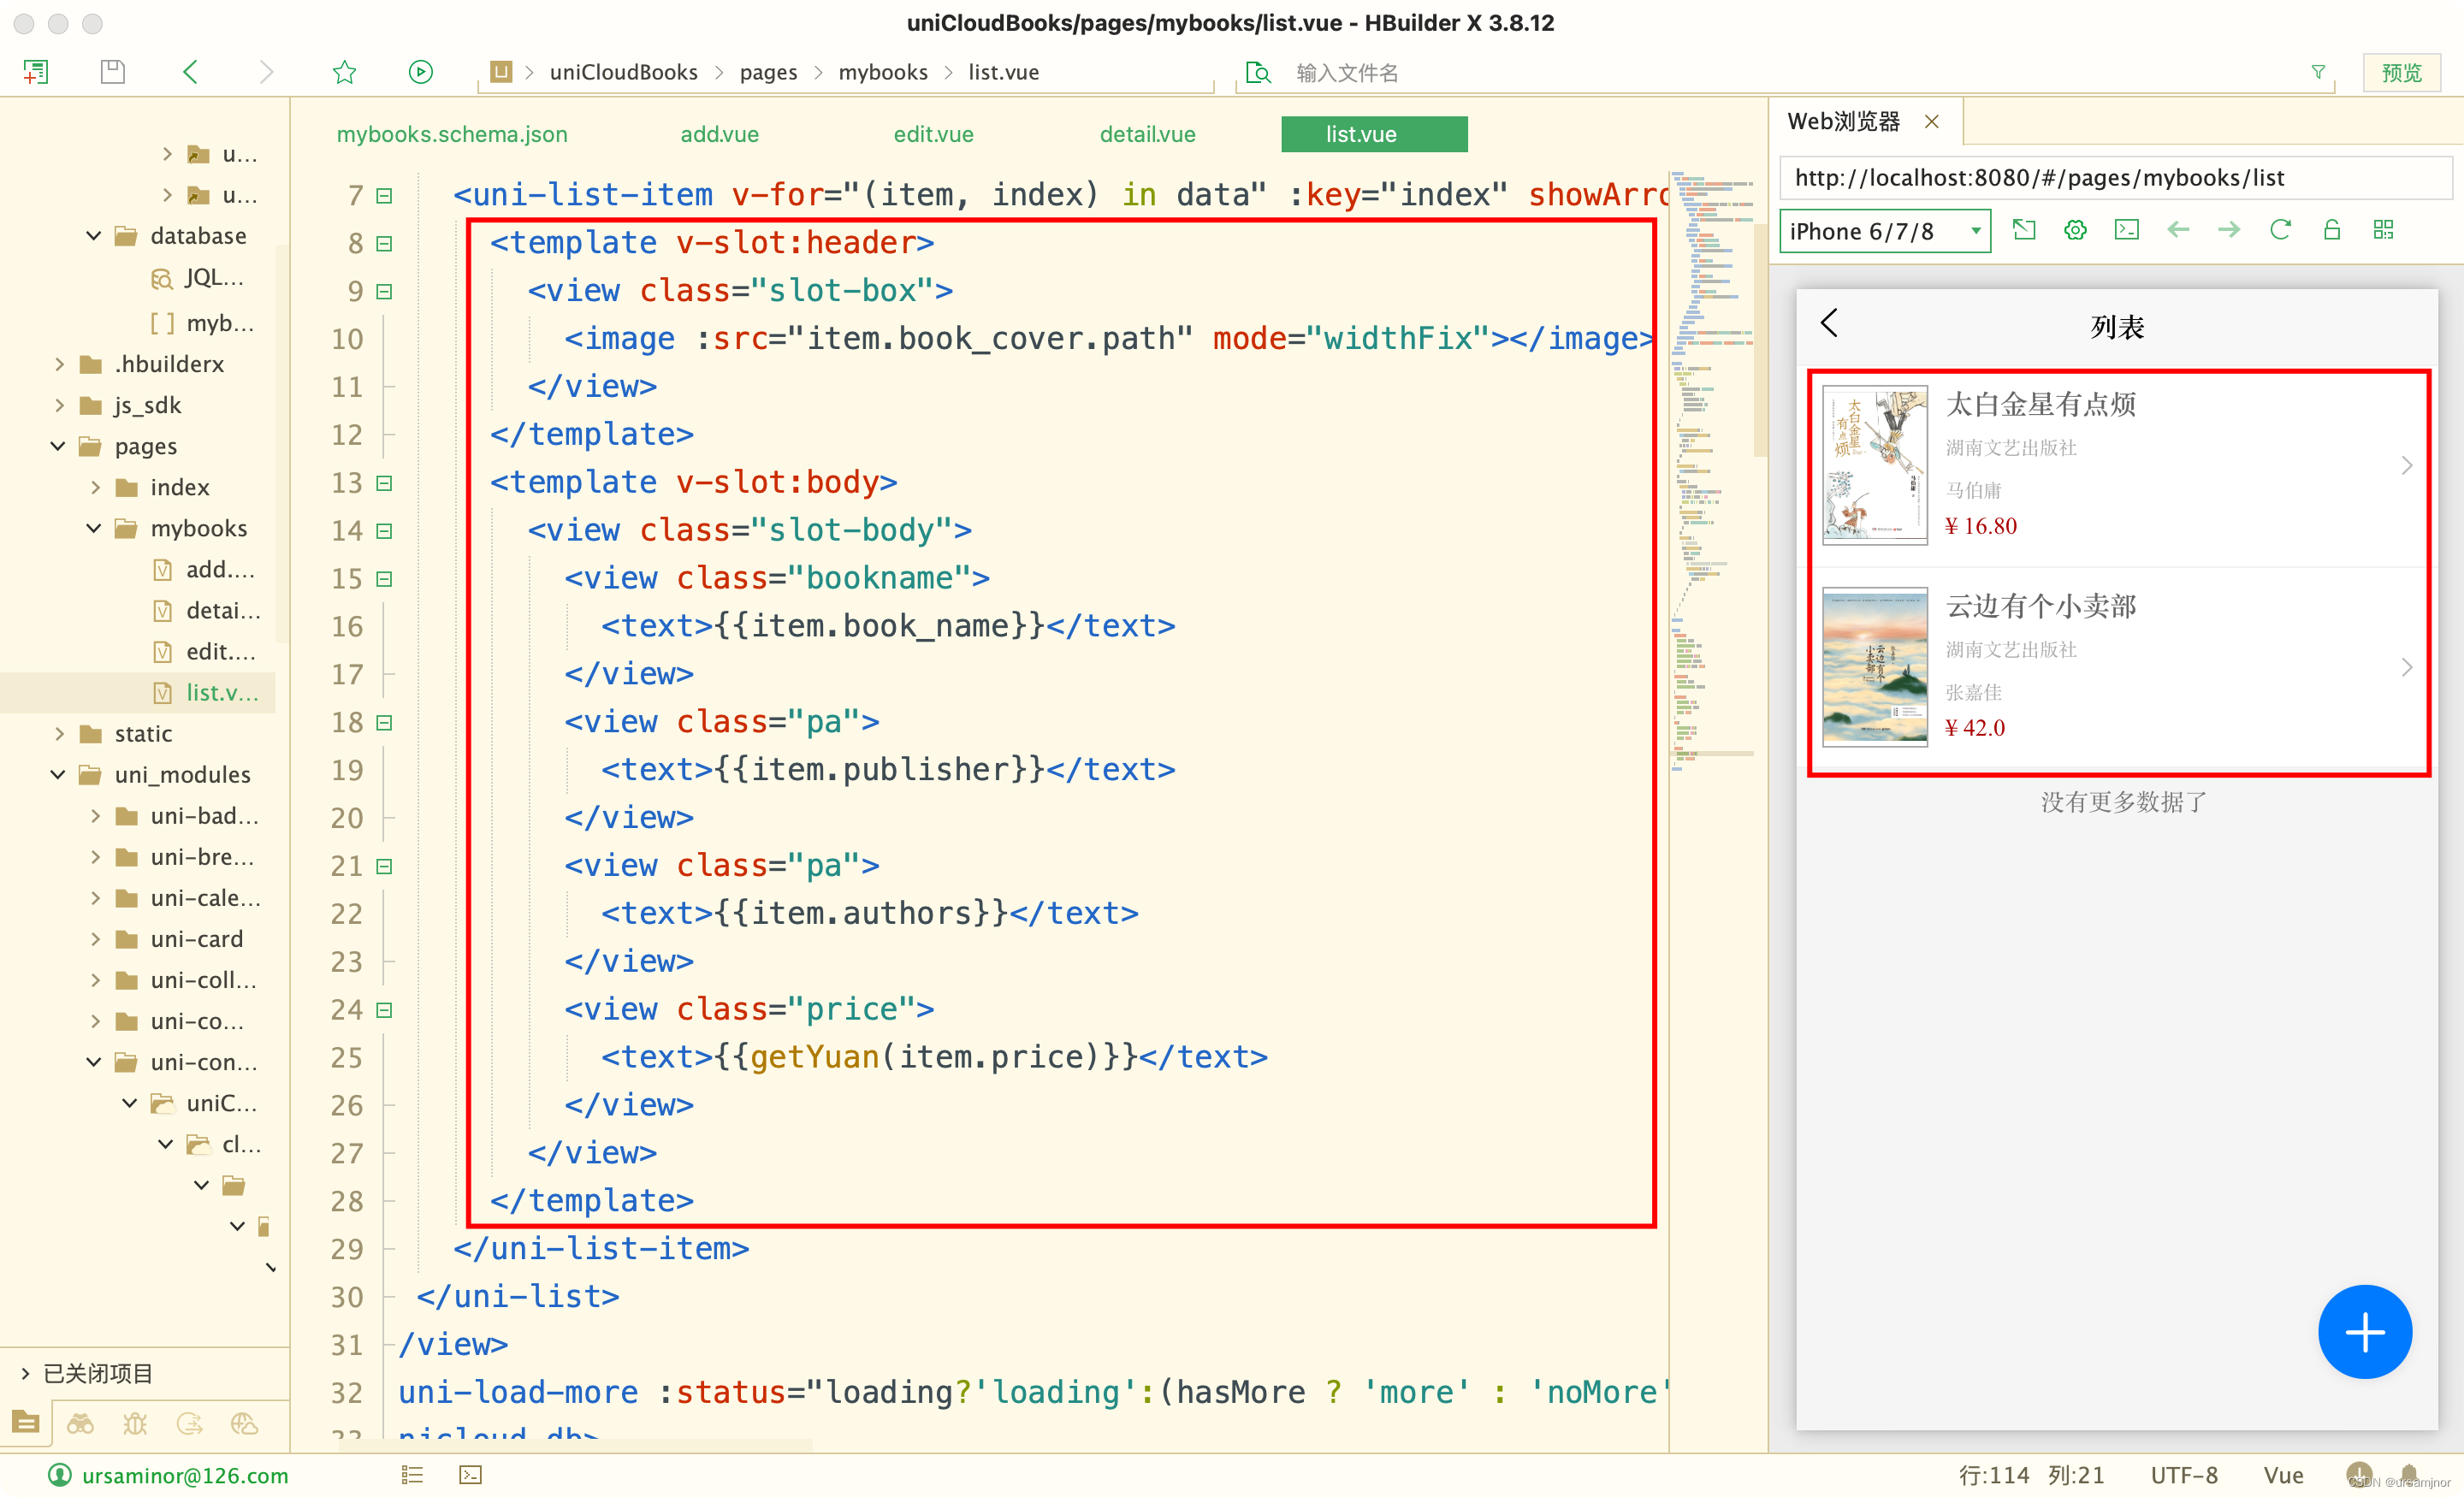This screenshot has height=1497, width=2464.
Task: Open browser settings gear icon
Action: pyautogui.click(x=2075, y=230)
